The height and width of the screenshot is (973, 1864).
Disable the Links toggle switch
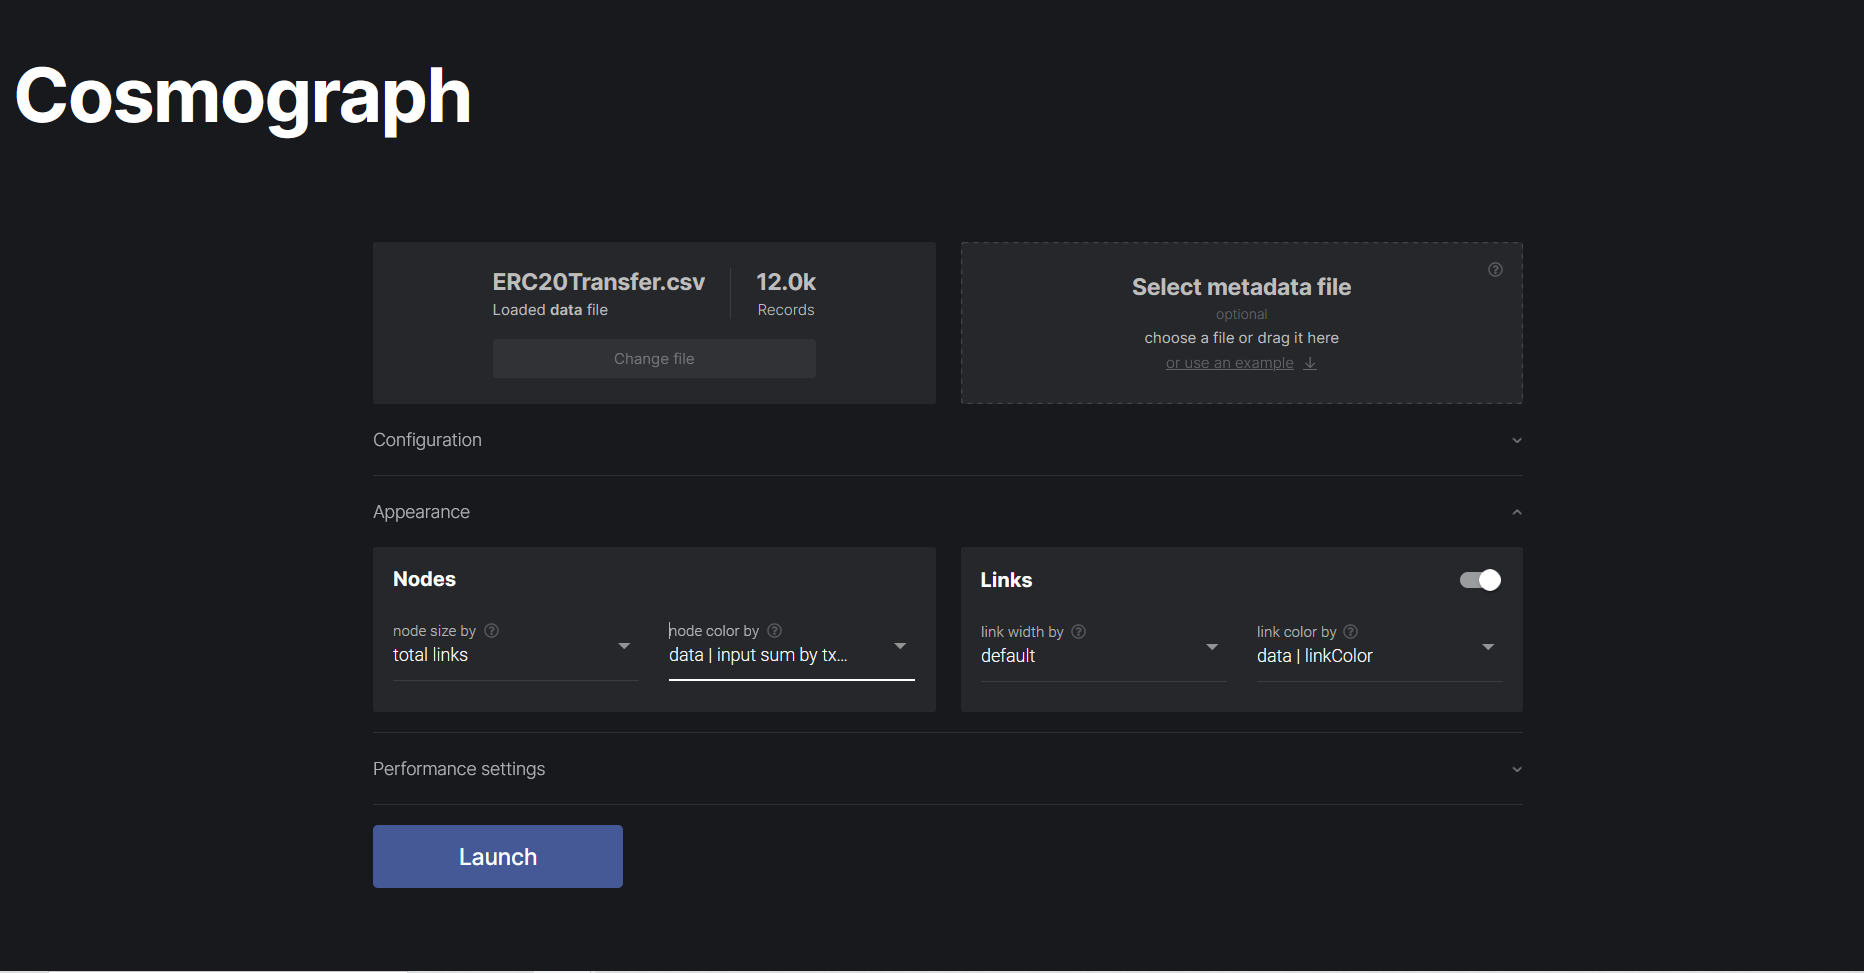(x=1480, y=580)
